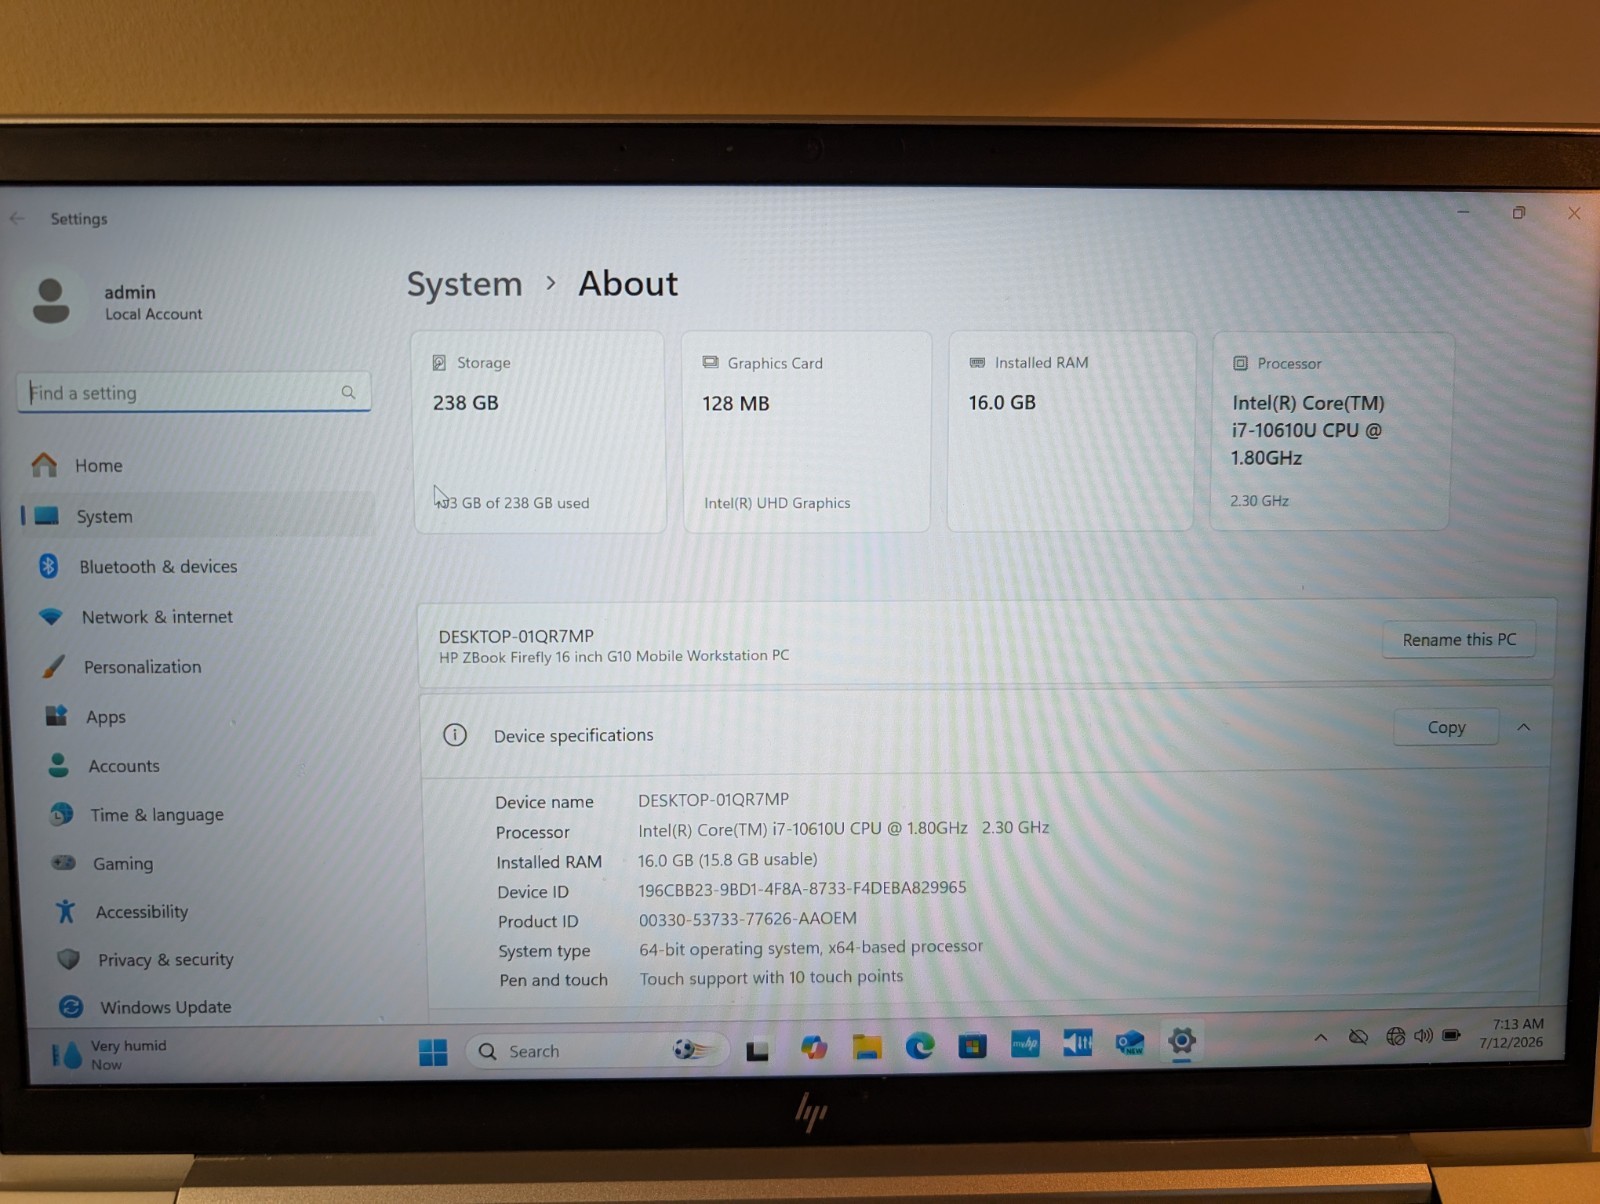Click the crossed-out cloud tray icon
Image resolution: width=1600 pixels, height=1204 pixels.
(1358, 1037)
